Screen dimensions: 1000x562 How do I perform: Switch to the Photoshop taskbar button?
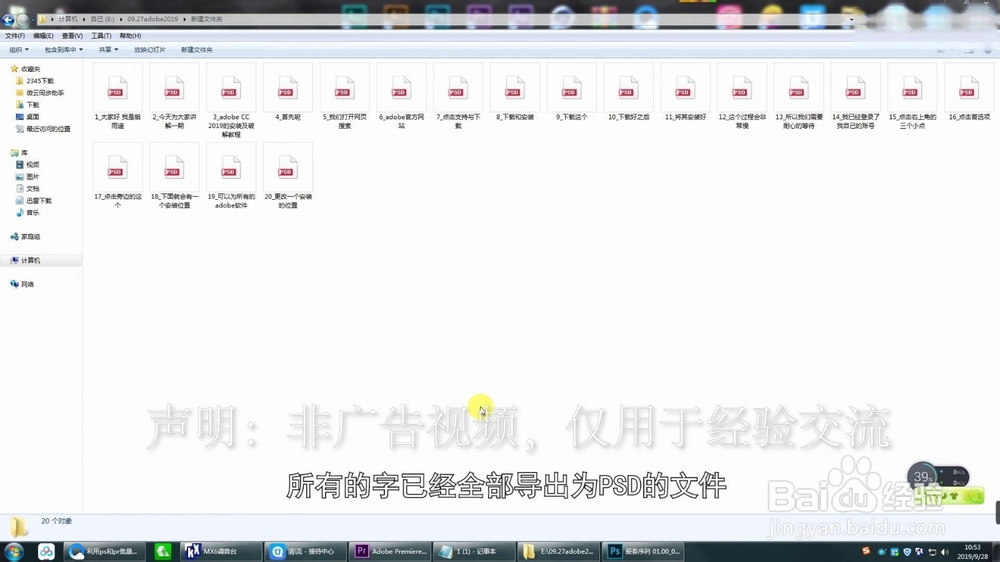point(643,551)
